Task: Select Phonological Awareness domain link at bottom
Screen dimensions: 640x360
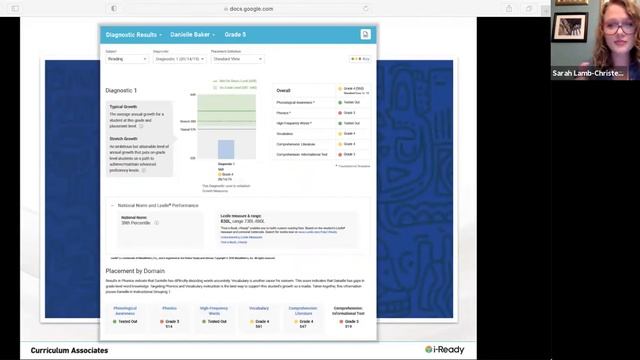Action: 125,311
